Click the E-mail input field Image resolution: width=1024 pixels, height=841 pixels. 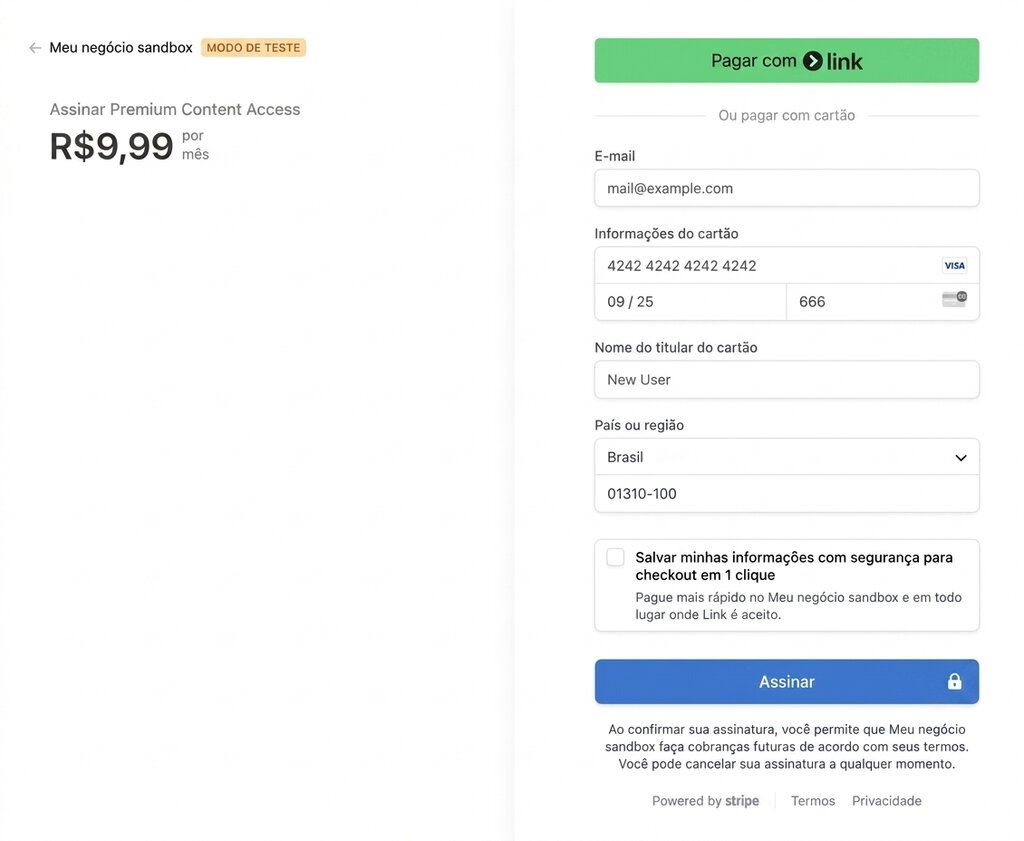pos(786,188)
